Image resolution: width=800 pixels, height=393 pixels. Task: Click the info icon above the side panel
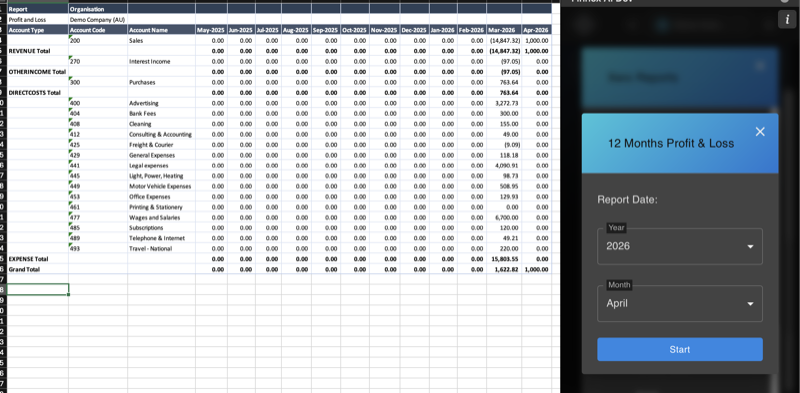coord(786,20)
